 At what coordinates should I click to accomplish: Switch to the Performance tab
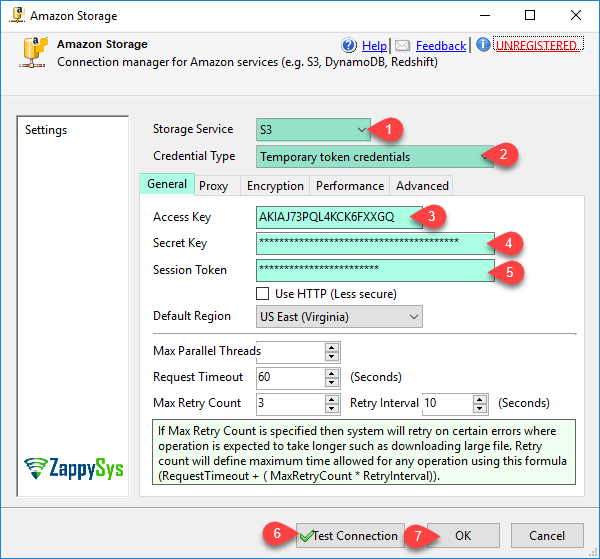[x=350, y=186]
